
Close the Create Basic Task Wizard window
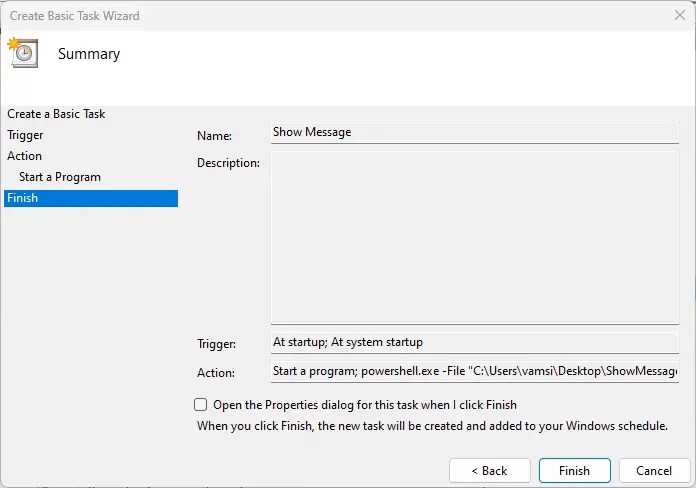pyautogui.click(x=679, y=15)
